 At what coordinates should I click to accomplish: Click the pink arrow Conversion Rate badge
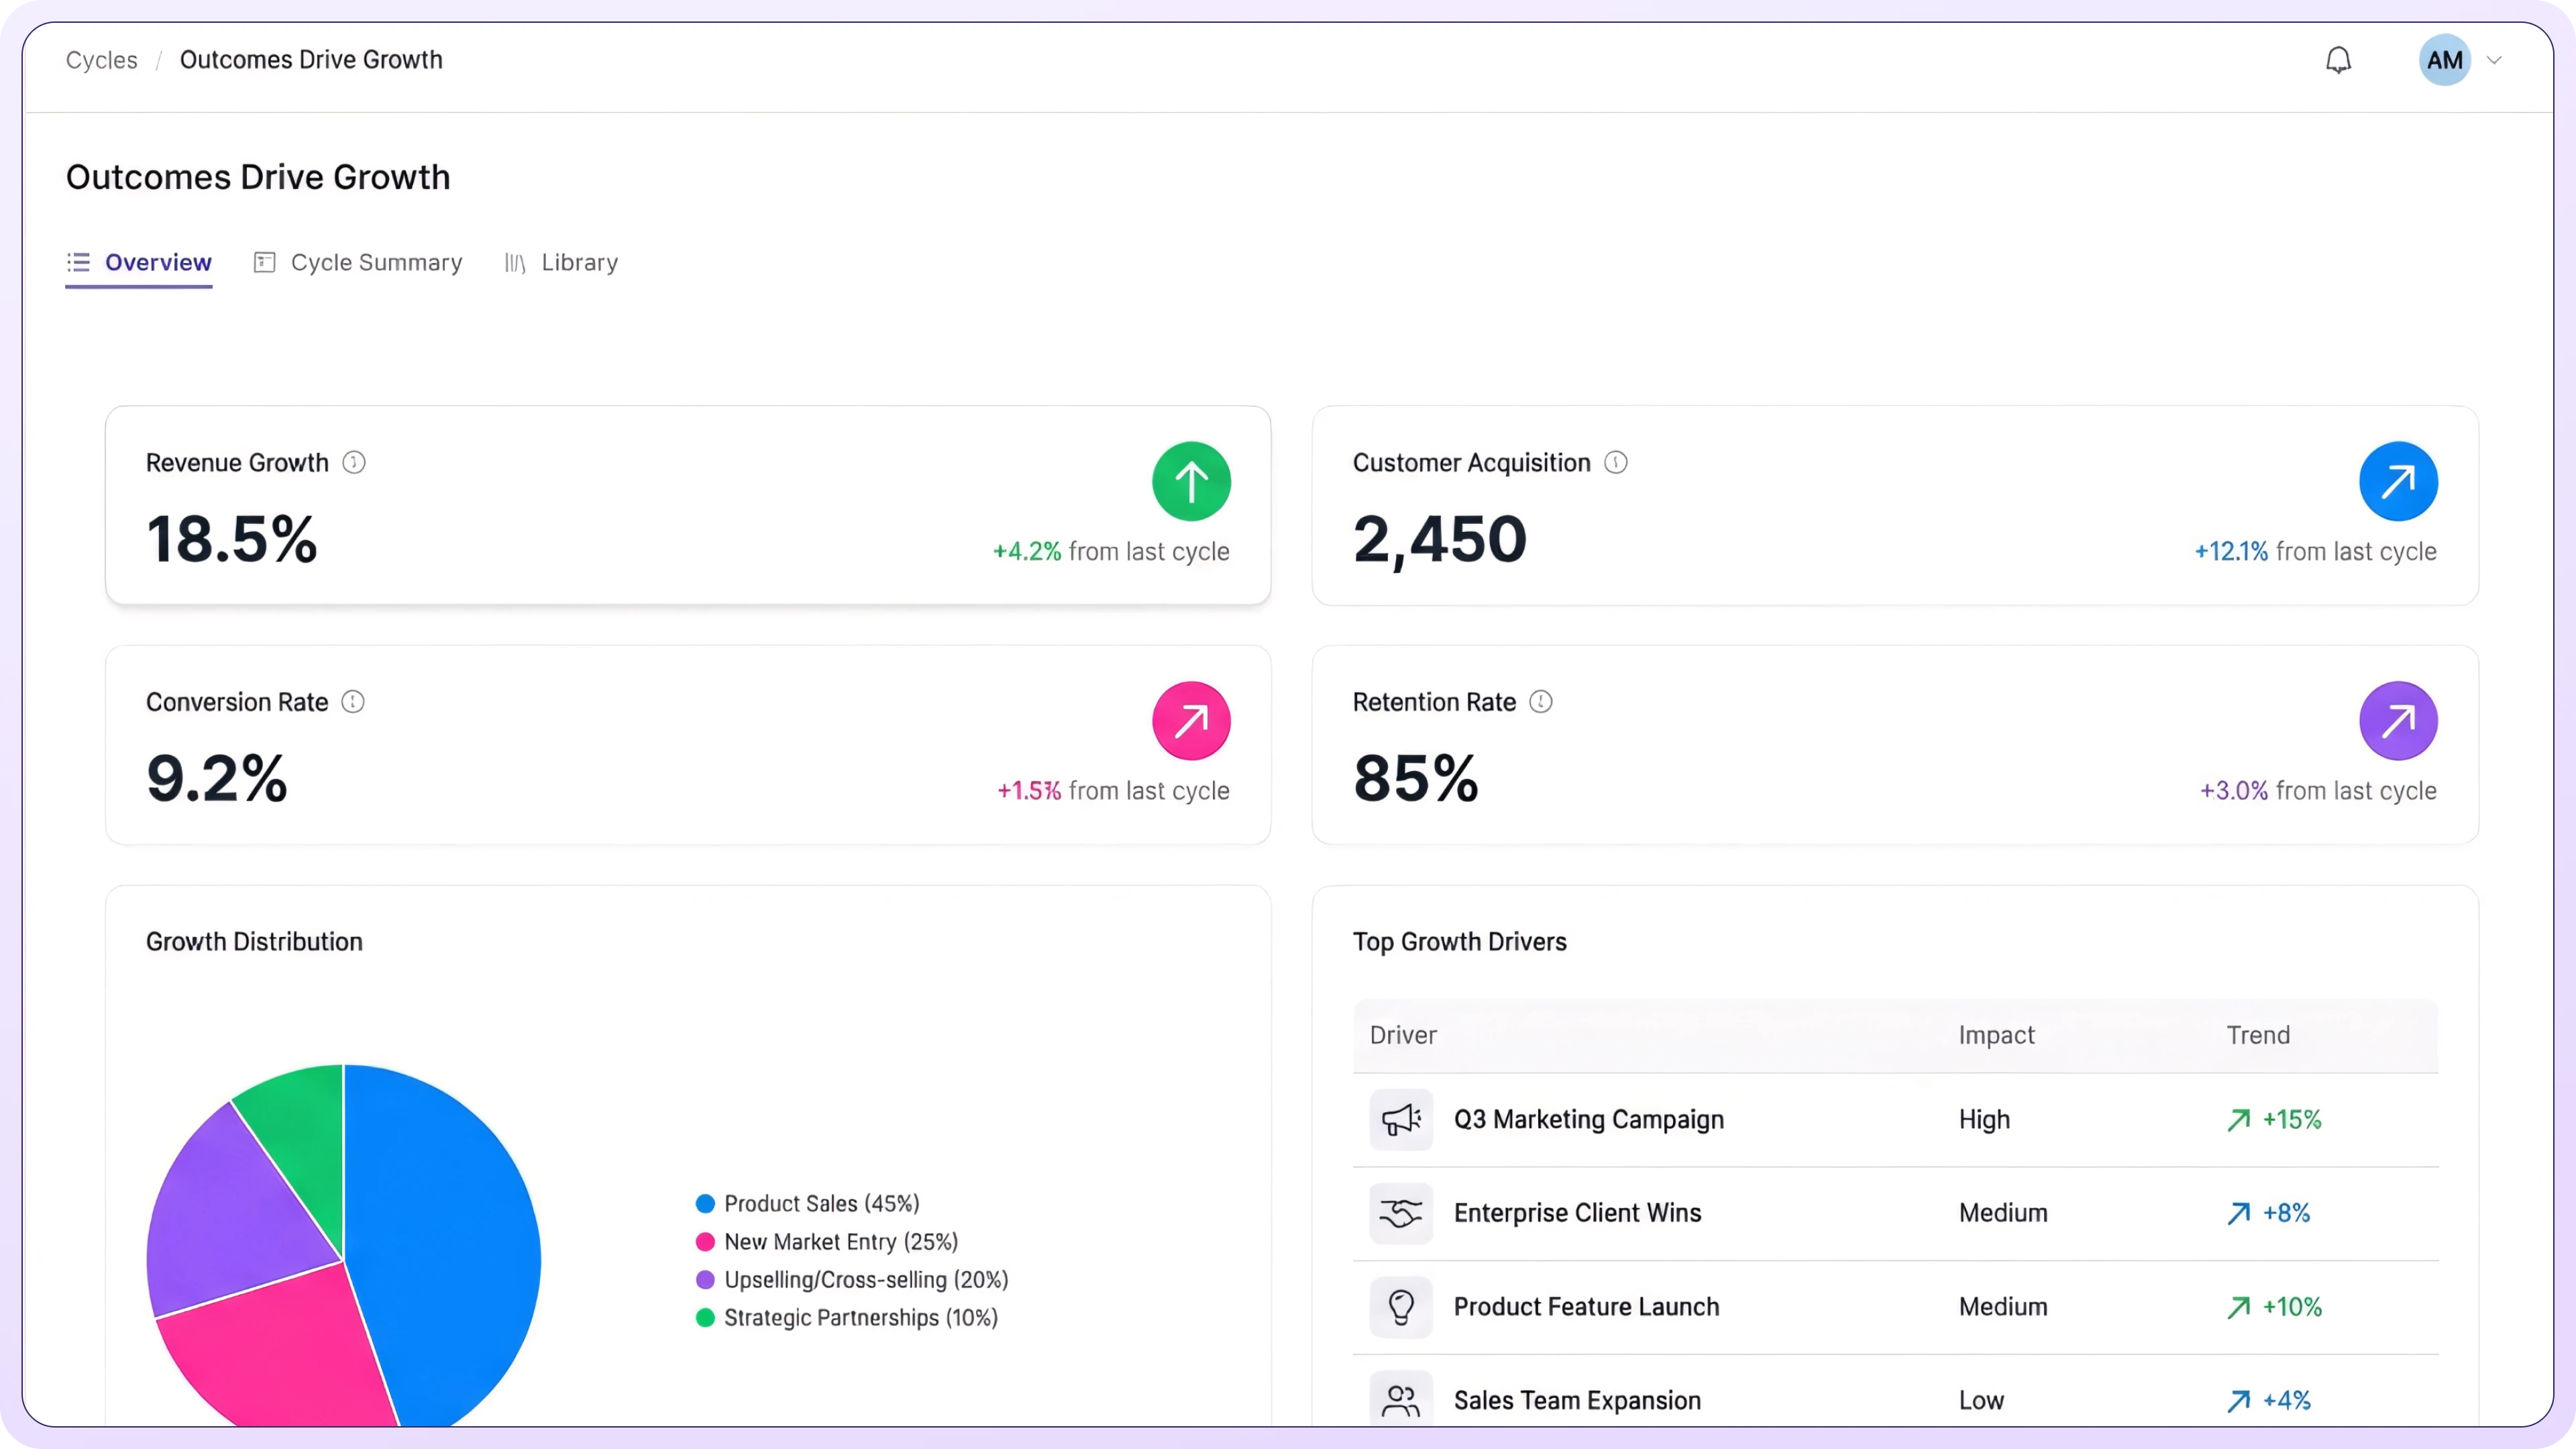[x=1191, y=721]
